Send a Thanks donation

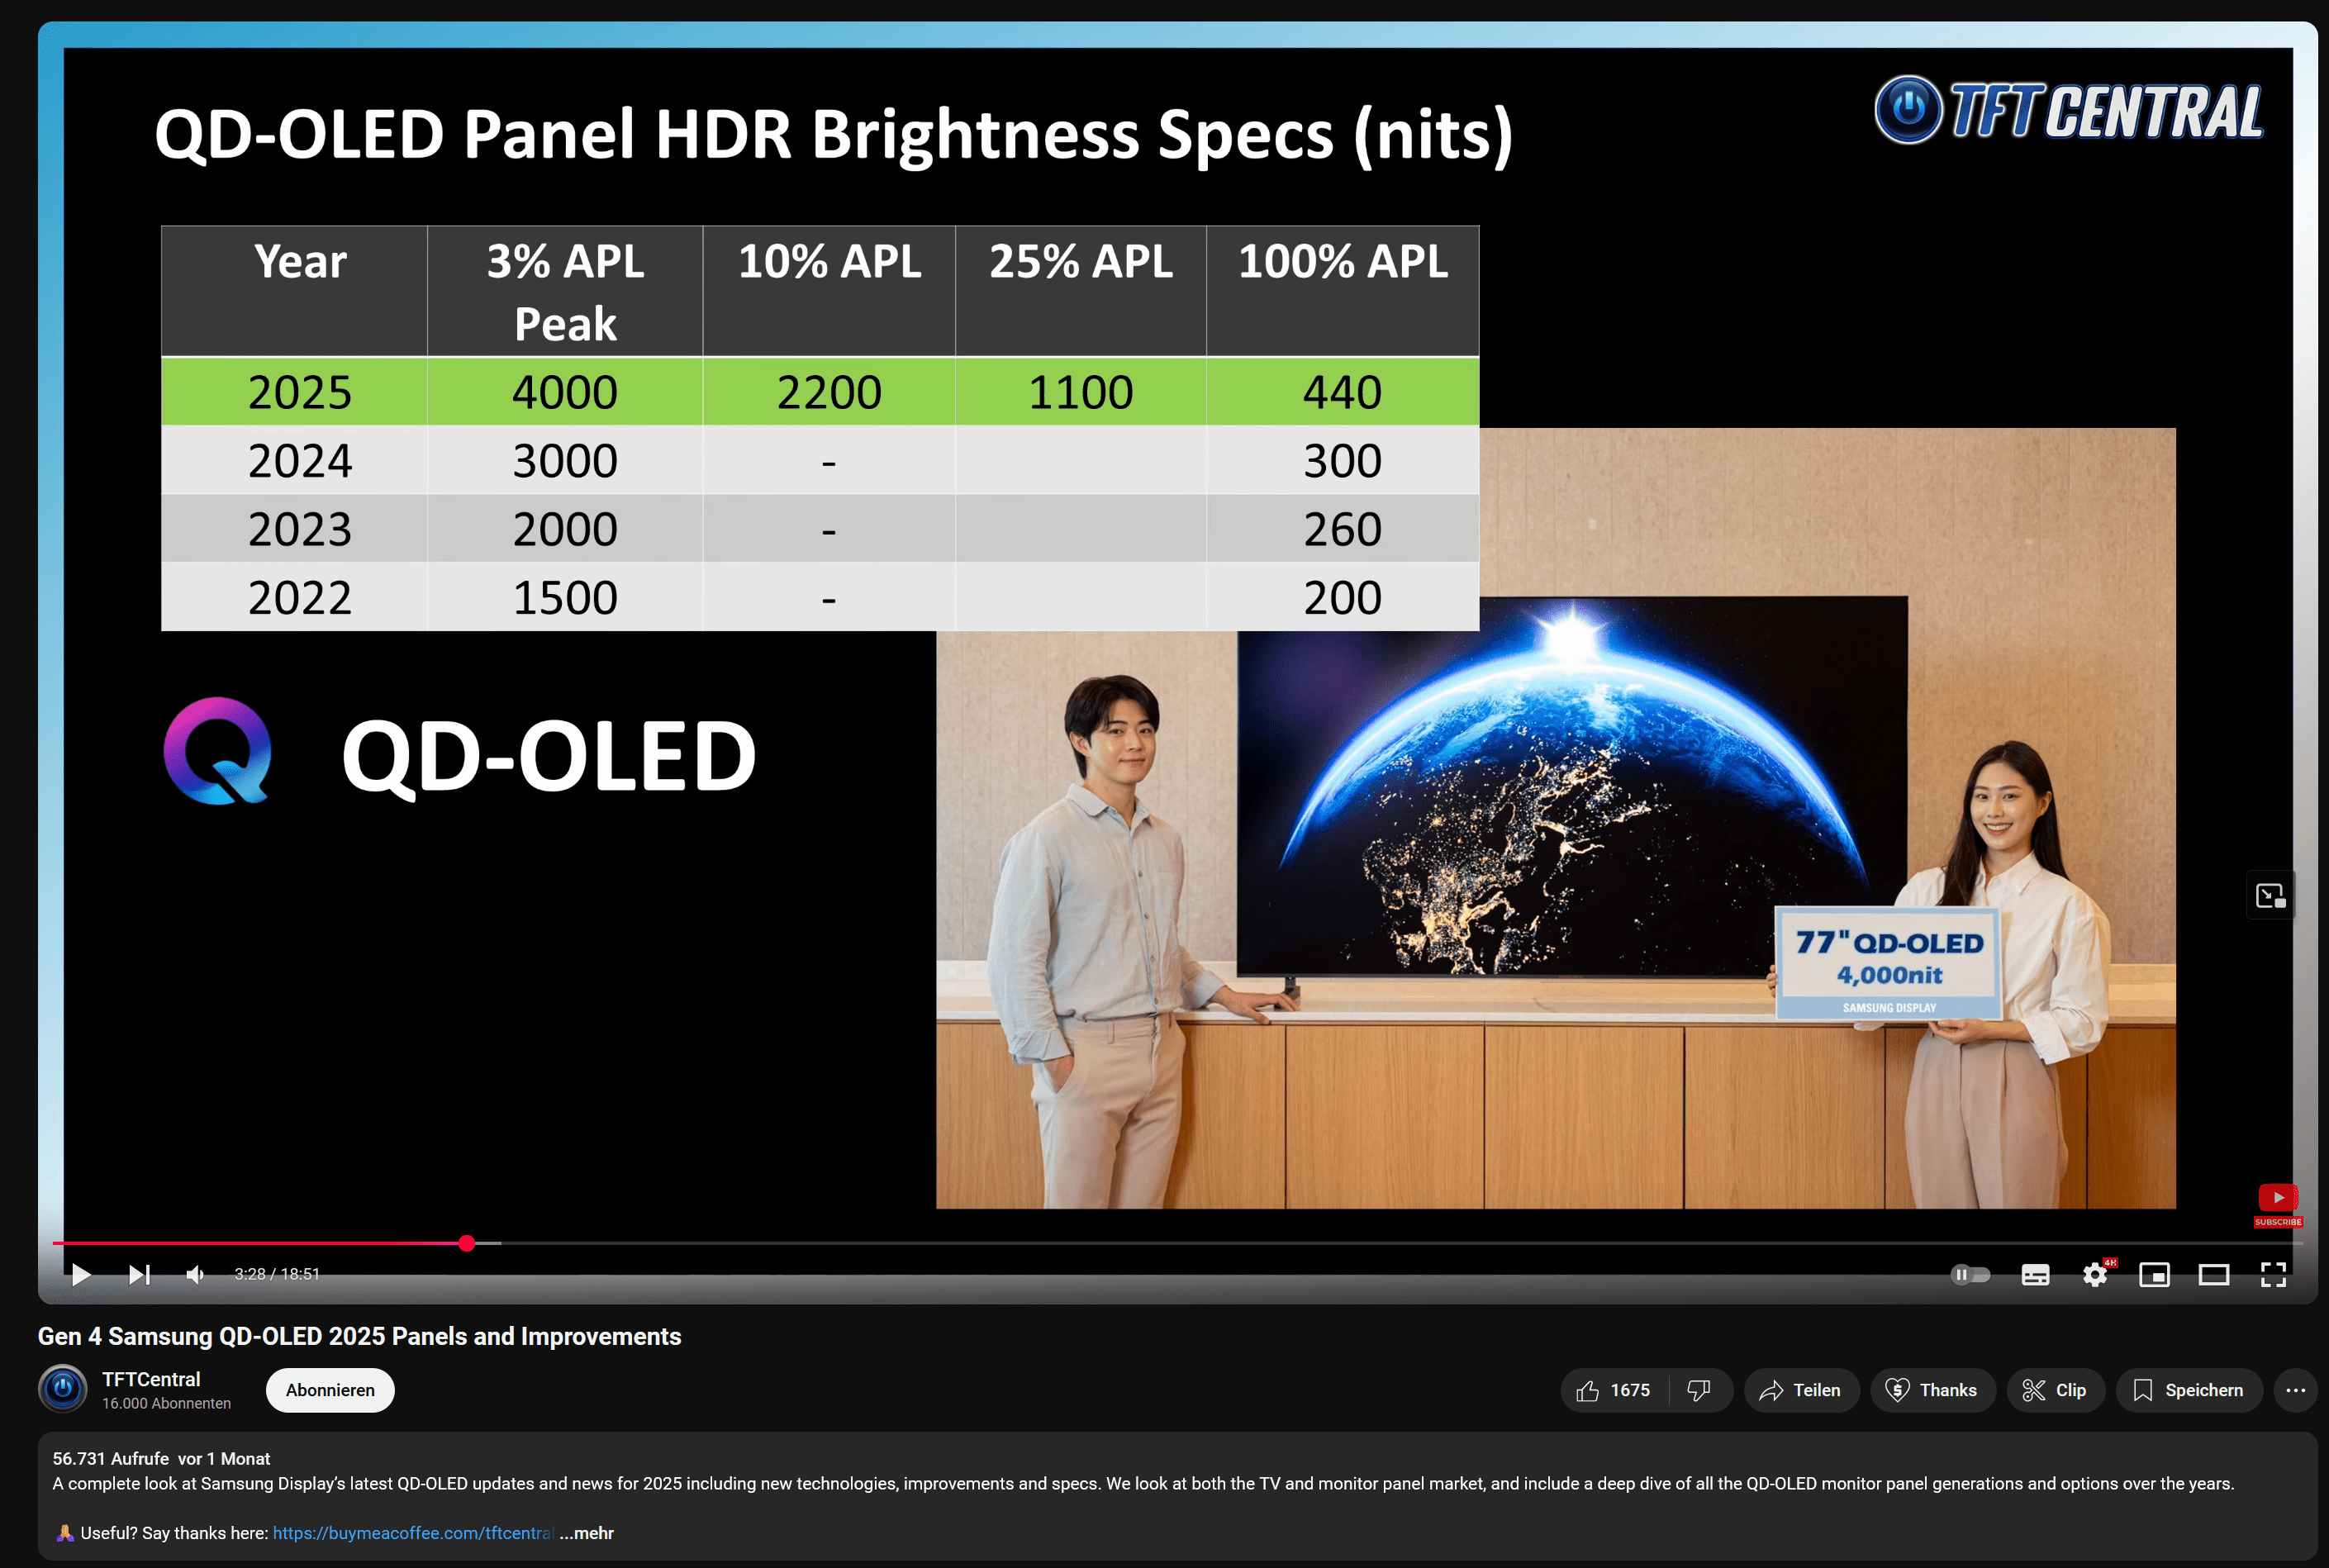tap(1932, 1390)
